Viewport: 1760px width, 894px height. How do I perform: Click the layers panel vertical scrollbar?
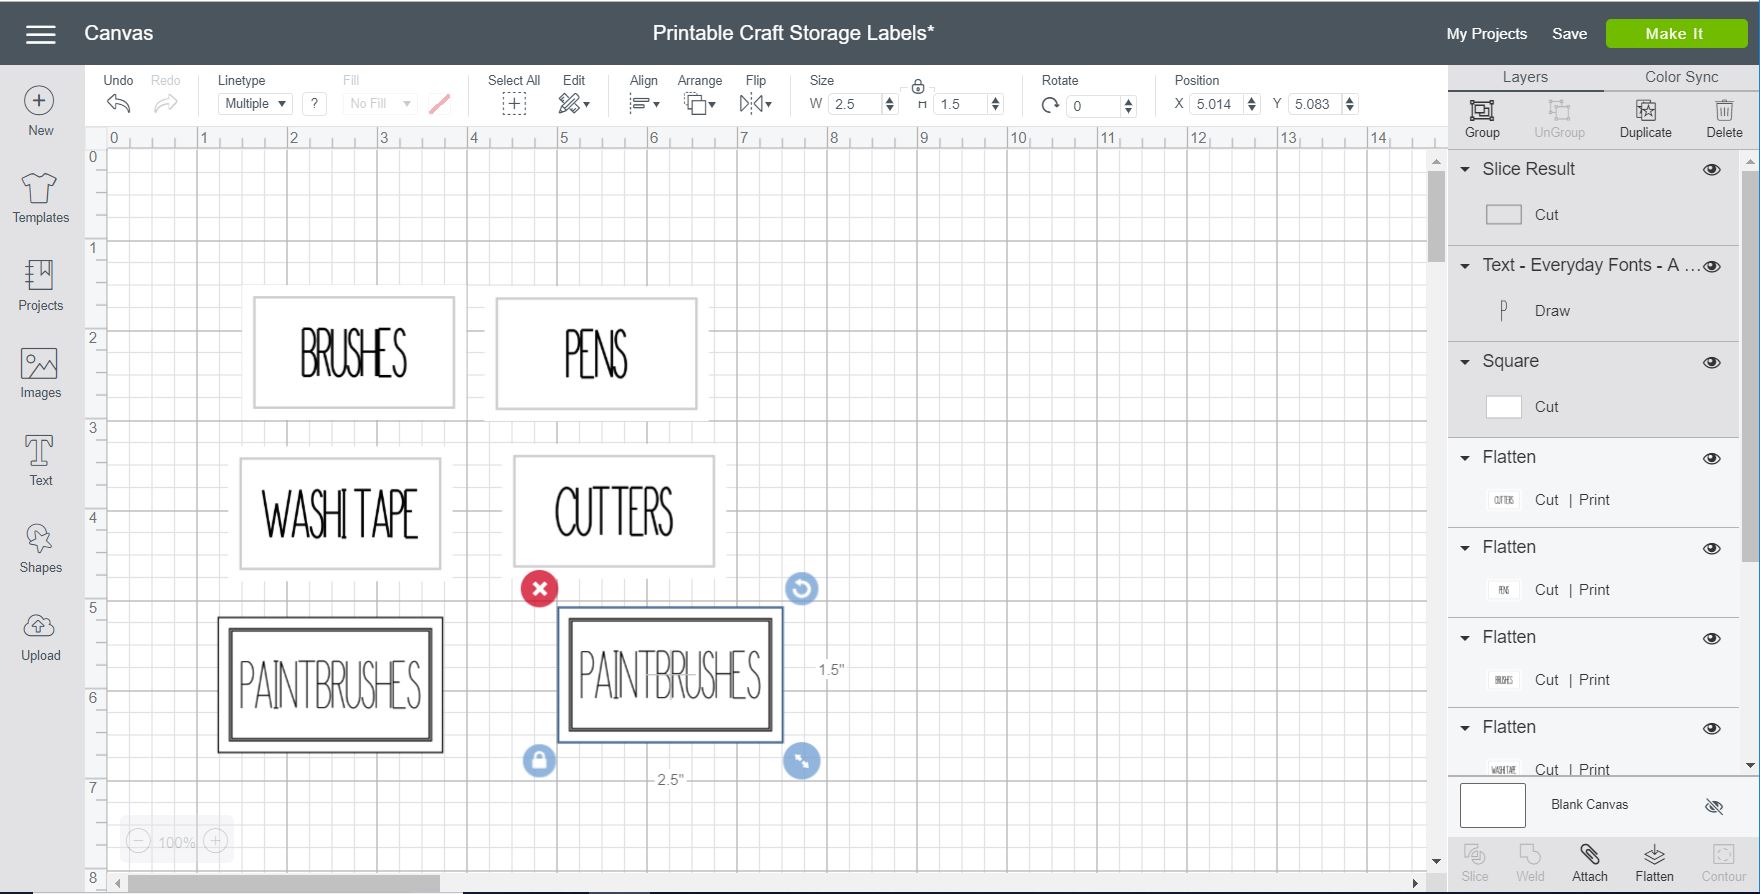(x=1750, y=365)
